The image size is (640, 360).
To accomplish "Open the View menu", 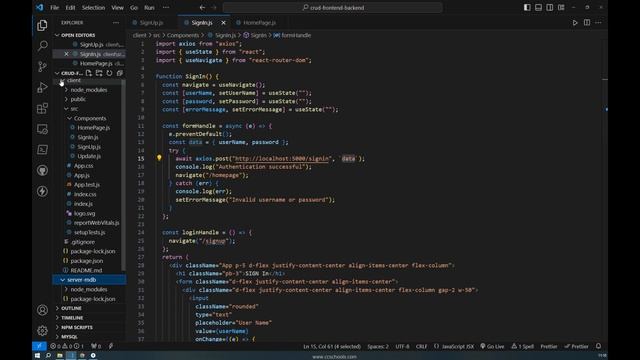I will pyautogui.click(x=117, y=7).
